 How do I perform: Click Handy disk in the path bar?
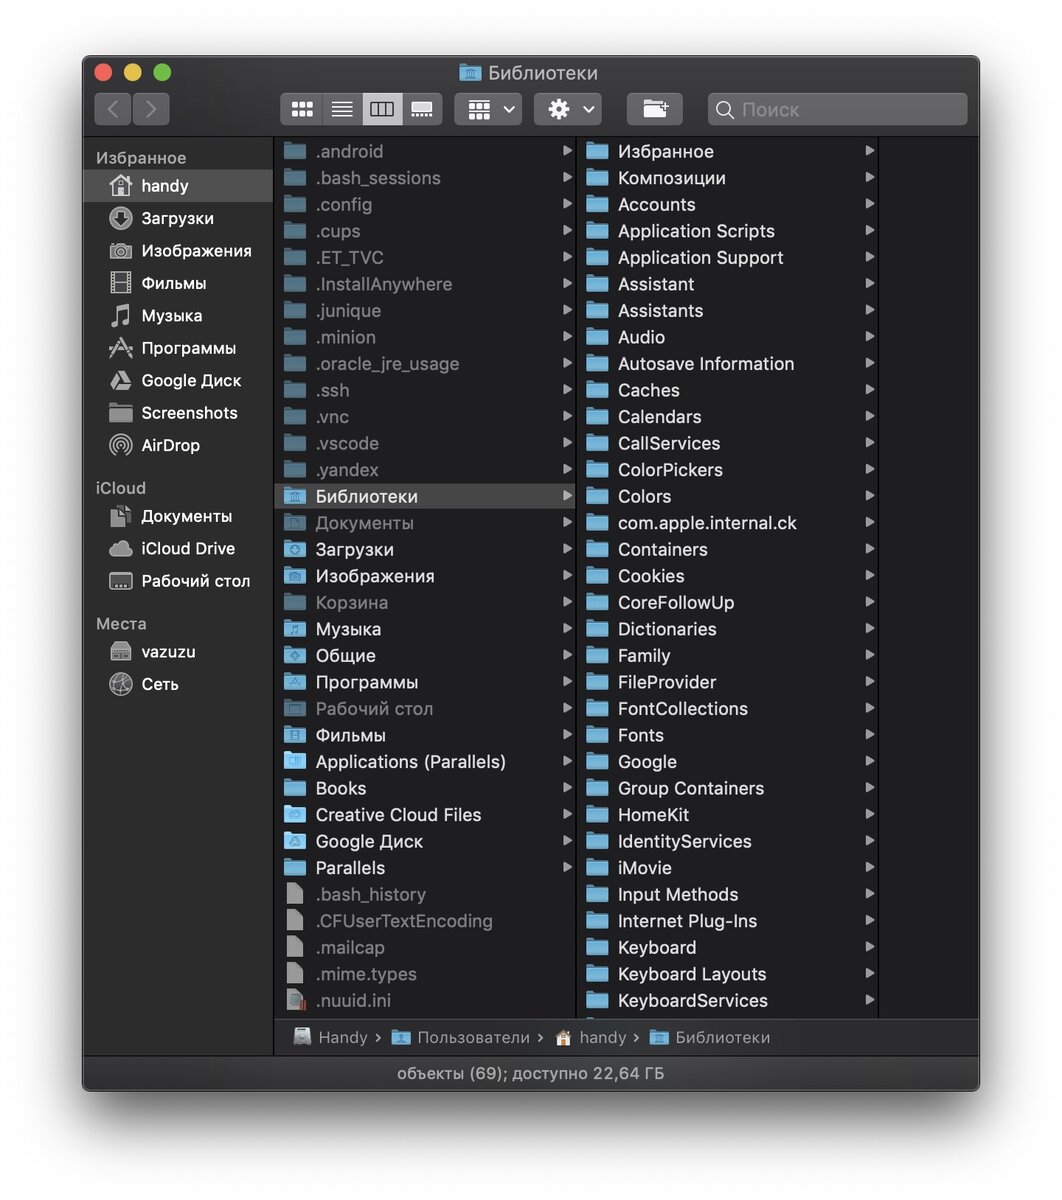pyautogui.click(x=331, y=1037)
